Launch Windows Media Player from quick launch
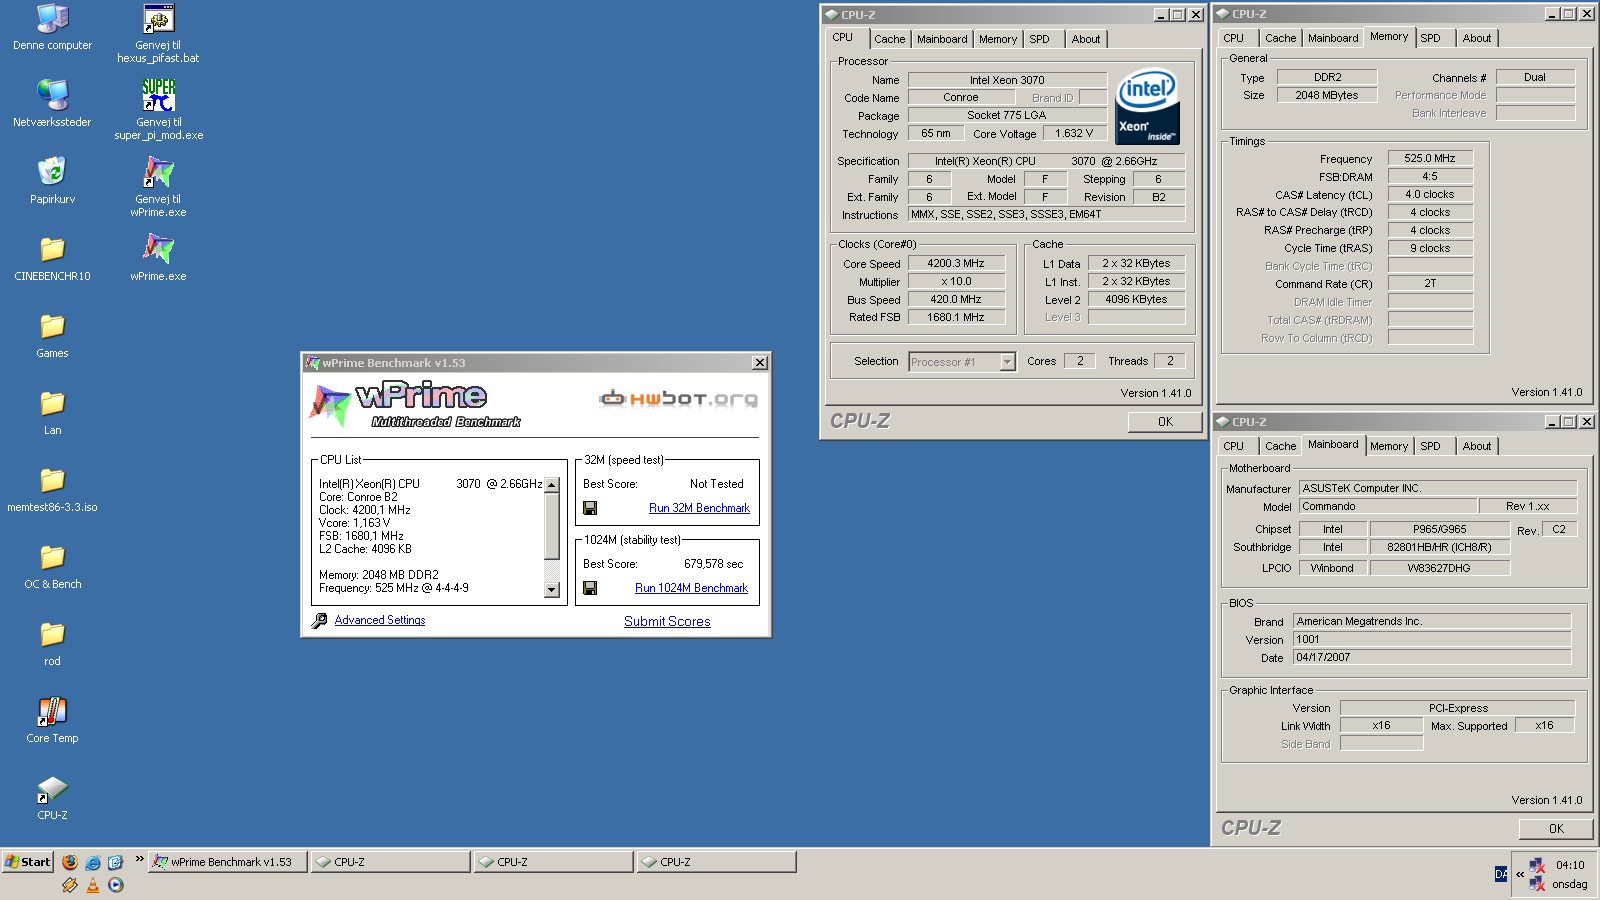The height and width of the screenshot is (900, 1600). coord(116,885)
